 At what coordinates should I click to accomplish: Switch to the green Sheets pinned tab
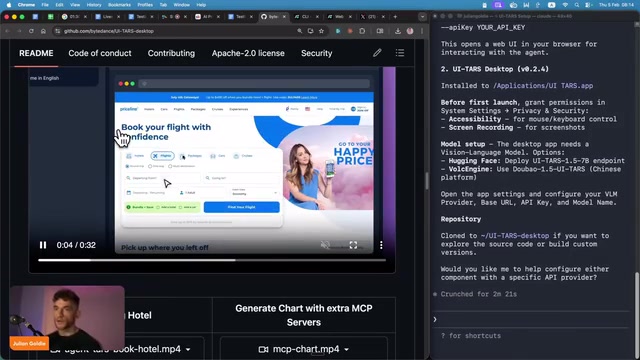point(50,17)
